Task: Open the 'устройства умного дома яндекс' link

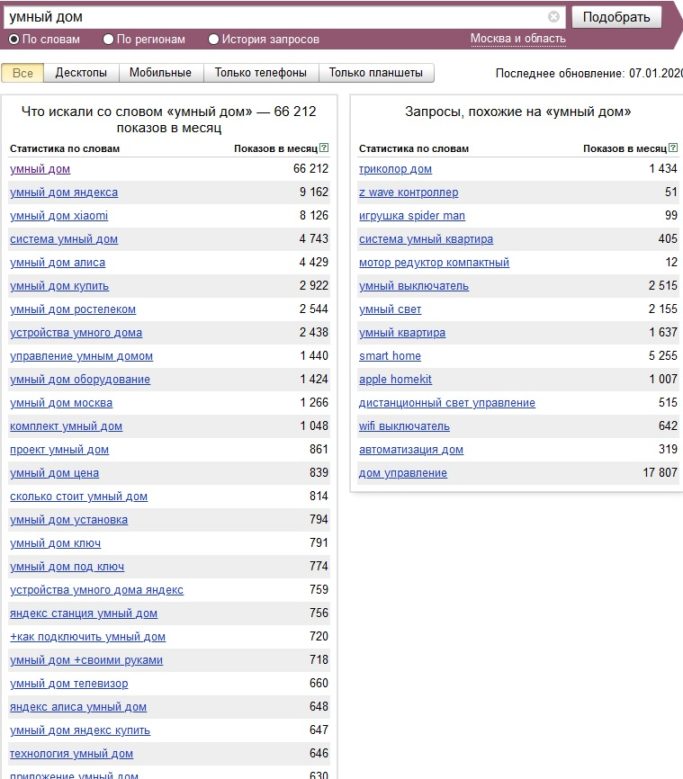Action: coord(96,590)
